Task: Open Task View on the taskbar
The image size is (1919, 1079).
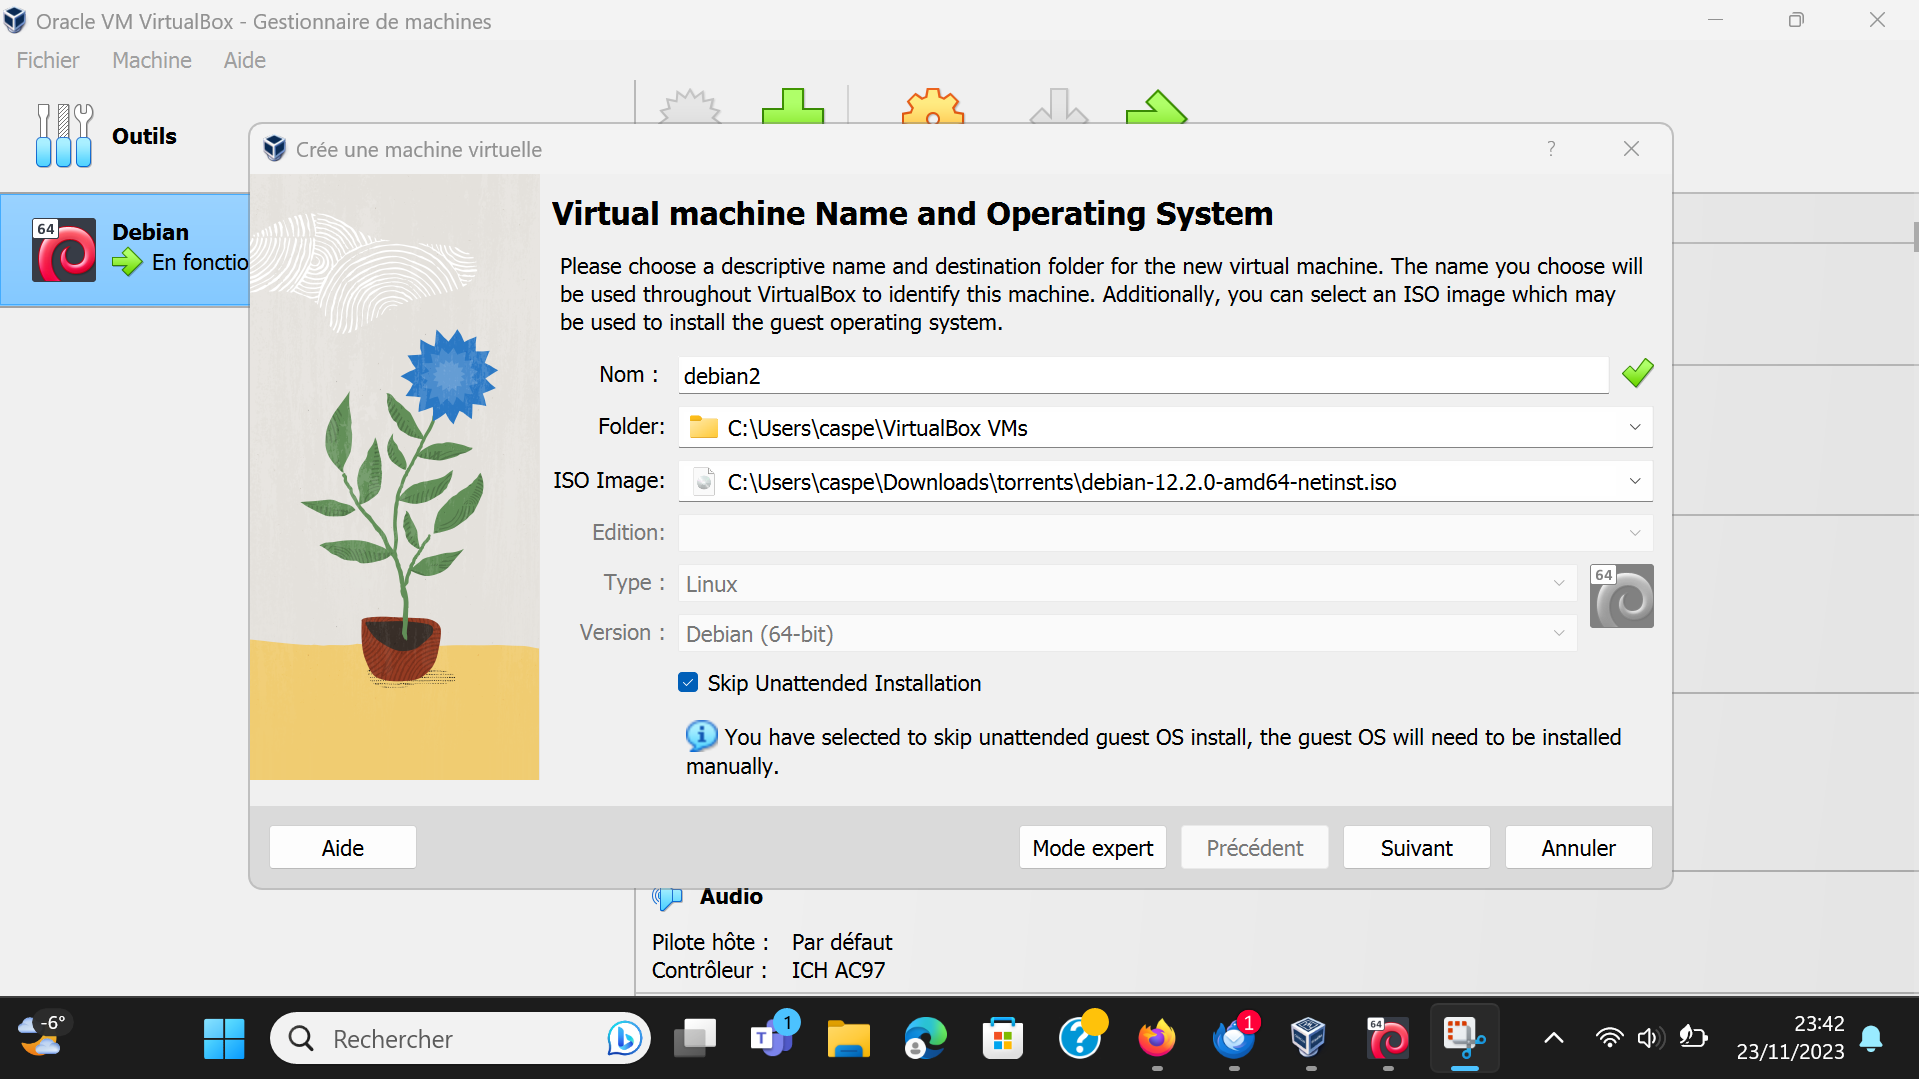Action: [695, 1039]
